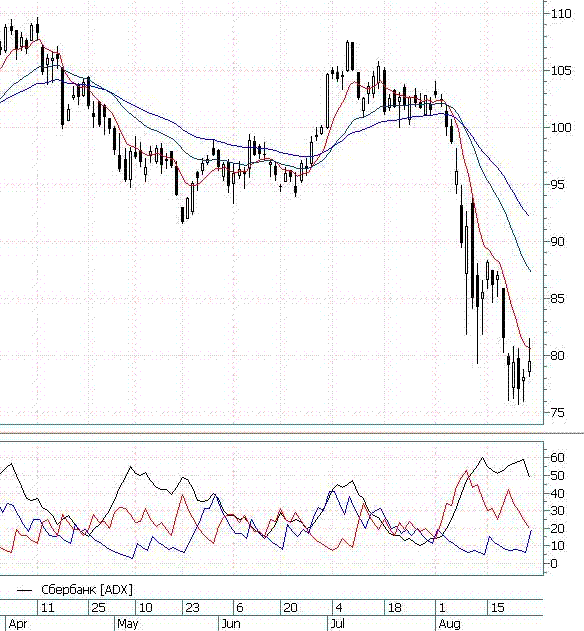Click the 60 value on ADX scale
This screenshot has height=631, width=584.
(x=557, y=458)
